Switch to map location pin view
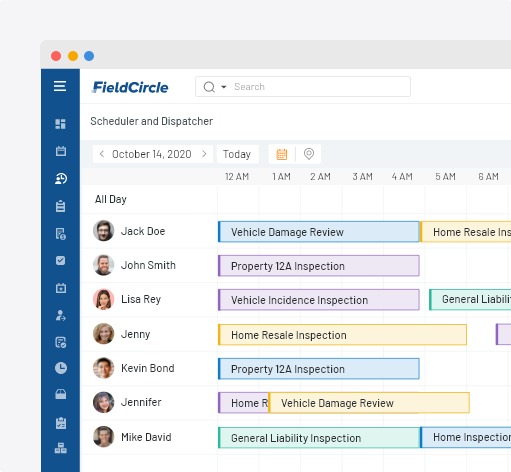Image resolution: width=511 pixels, height=472 pixels. [309, 154]
